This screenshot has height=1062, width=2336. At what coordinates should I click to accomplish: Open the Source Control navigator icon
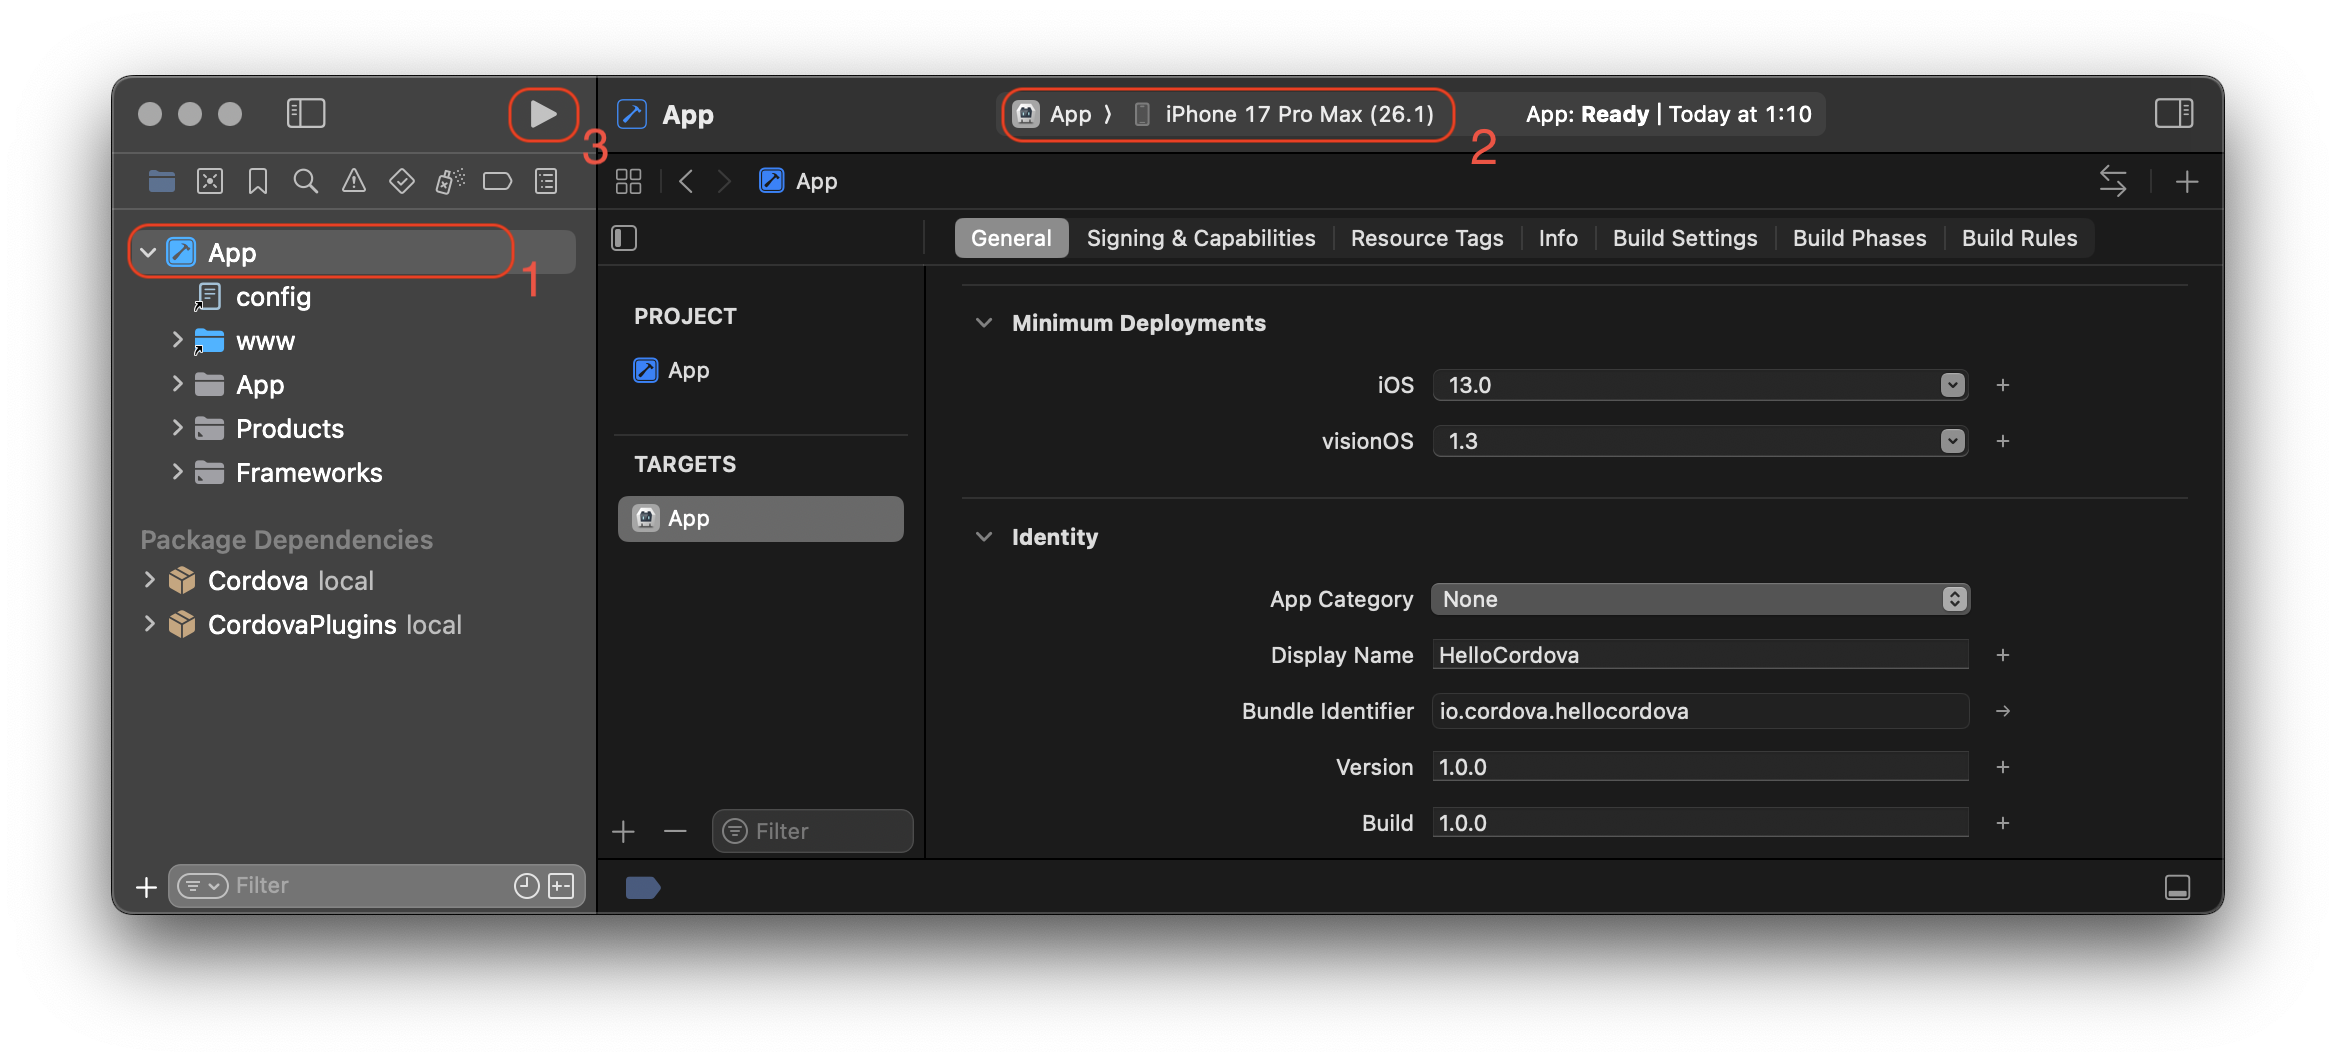coord(209,181)
